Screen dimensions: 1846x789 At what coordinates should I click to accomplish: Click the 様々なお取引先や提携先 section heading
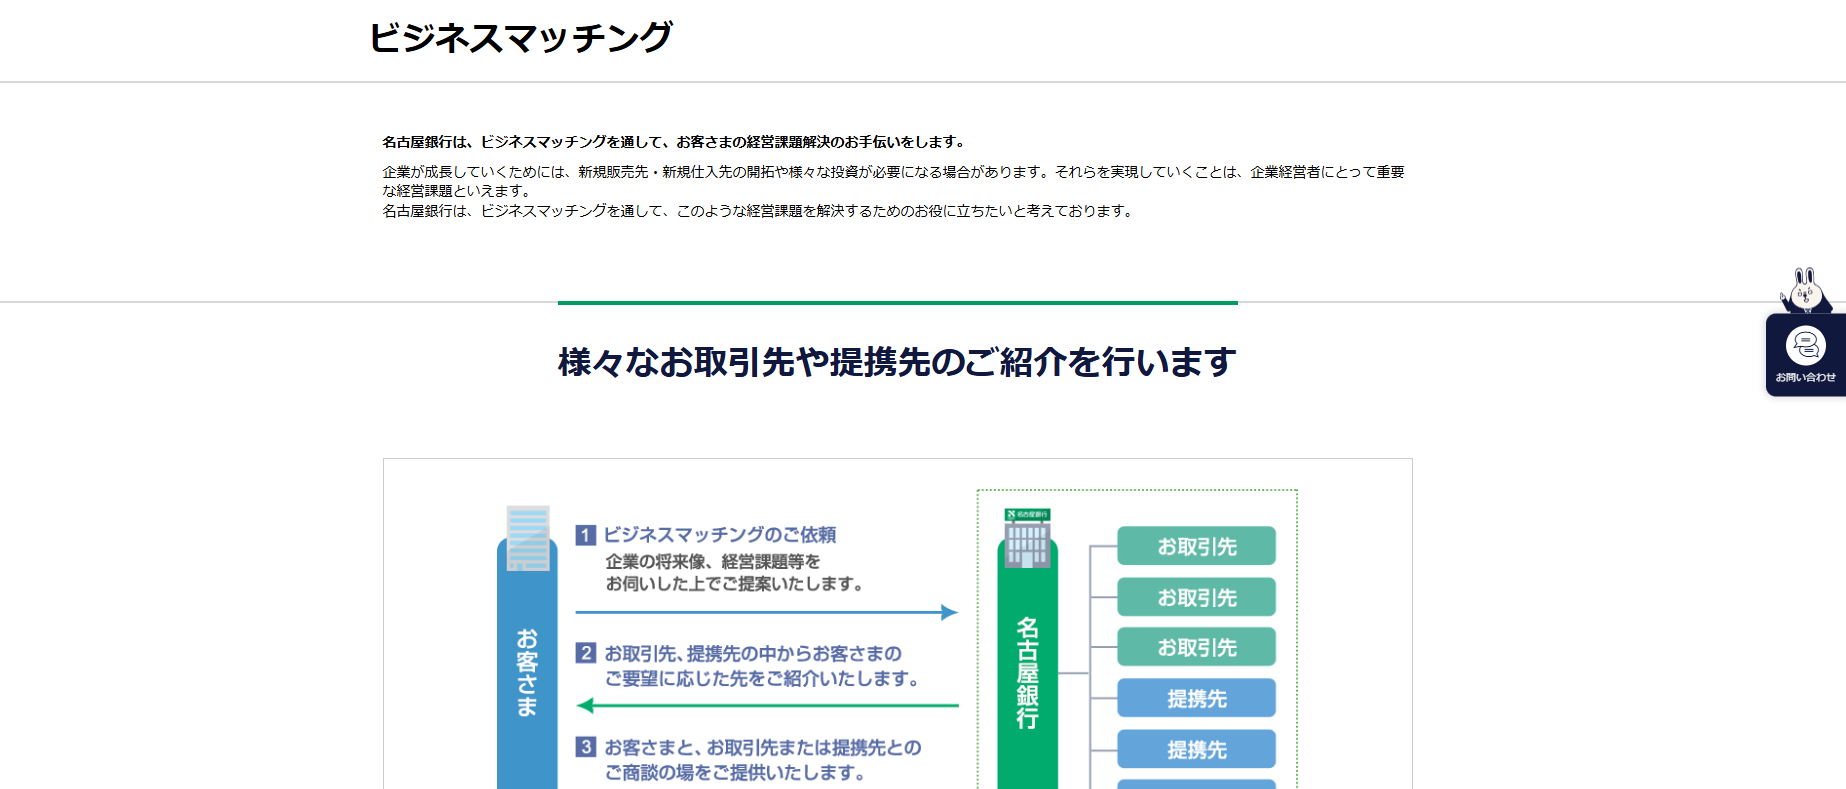click(897, 362)
